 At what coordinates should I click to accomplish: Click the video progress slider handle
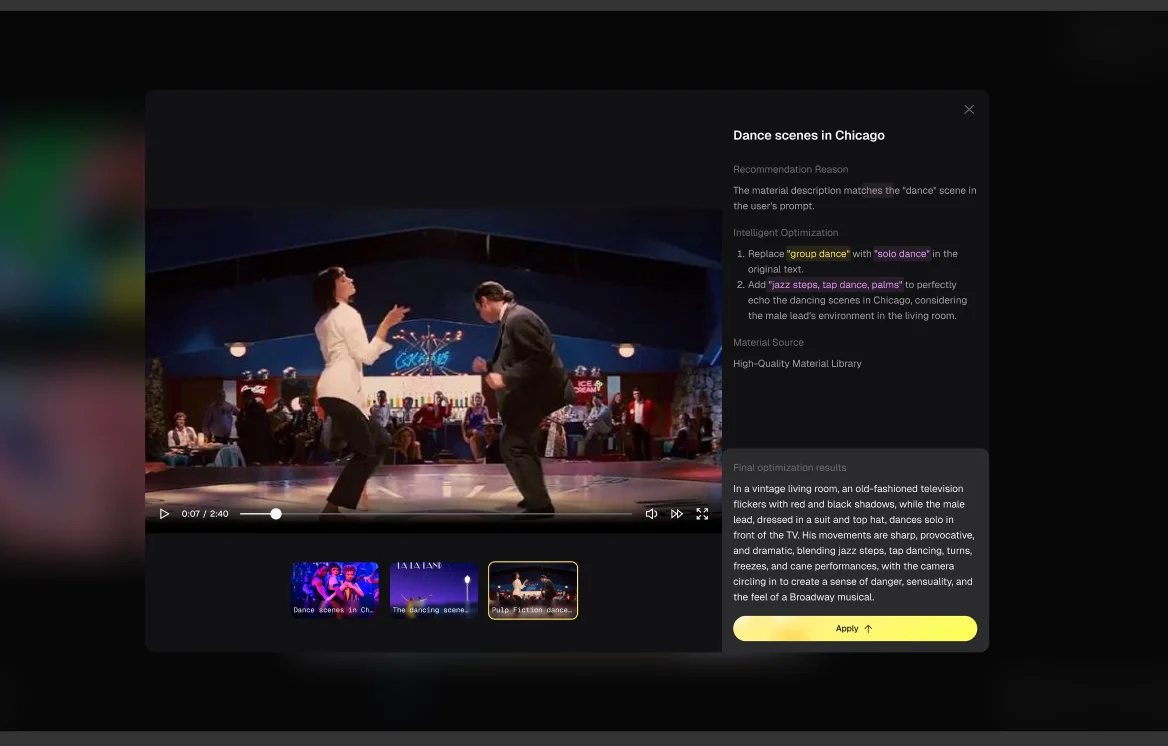pos(276,513)
